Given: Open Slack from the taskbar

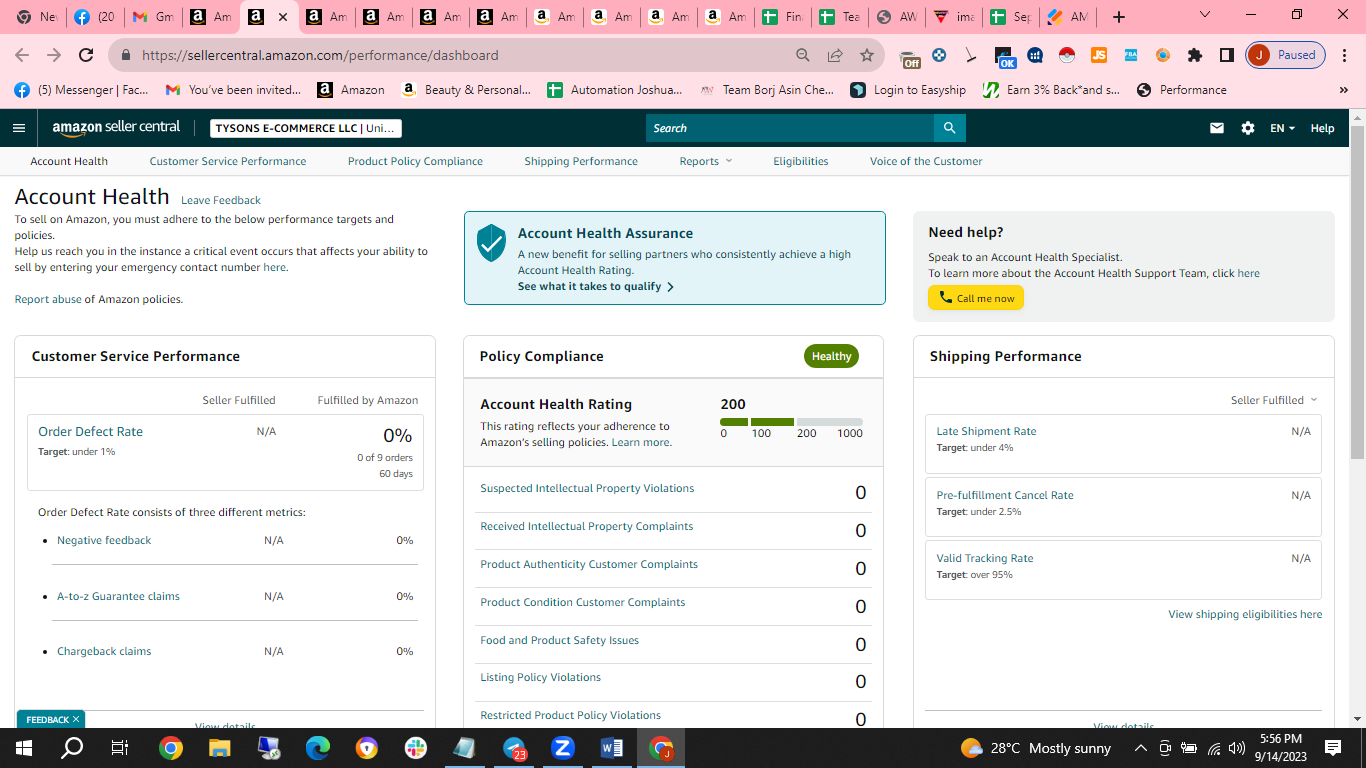Looking at the screenshot, I should [x=416, y=748].
